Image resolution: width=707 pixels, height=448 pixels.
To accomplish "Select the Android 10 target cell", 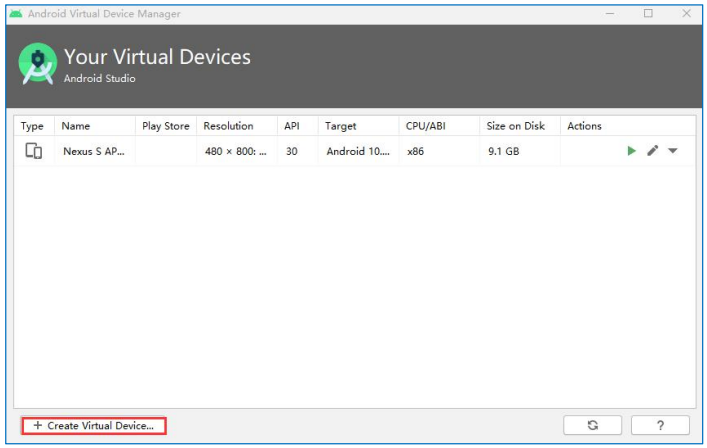I will click(358, 151).
